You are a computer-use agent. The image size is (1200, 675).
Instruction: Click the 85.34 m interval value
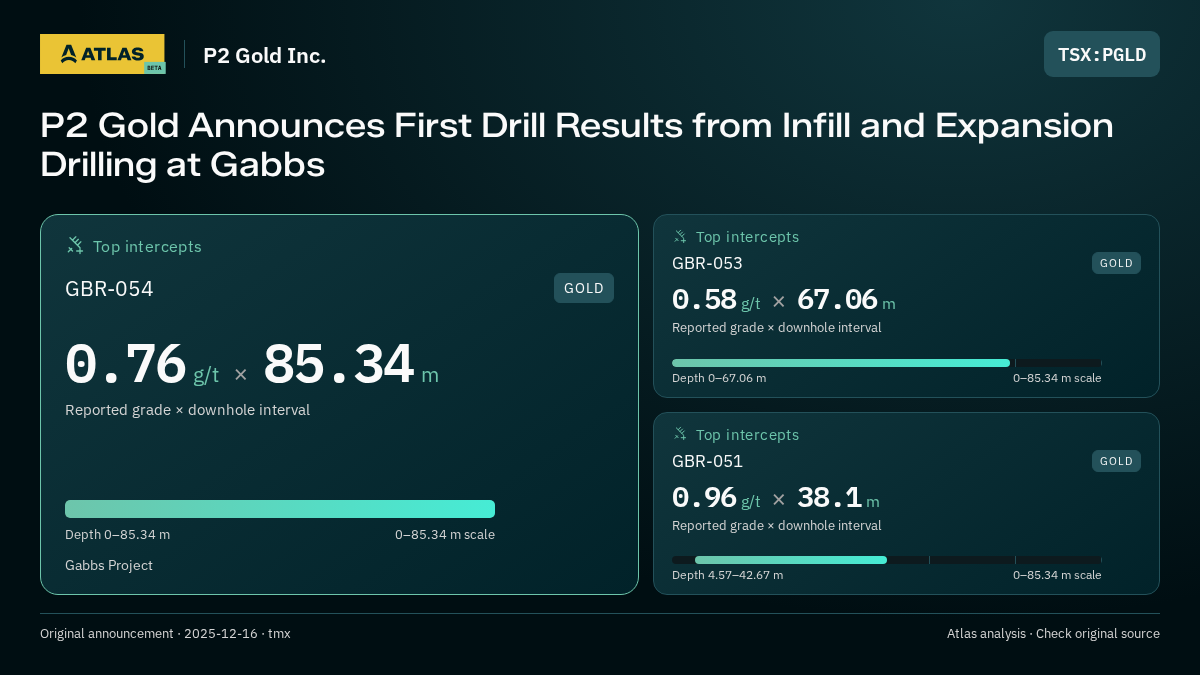(x=351, y=365)
